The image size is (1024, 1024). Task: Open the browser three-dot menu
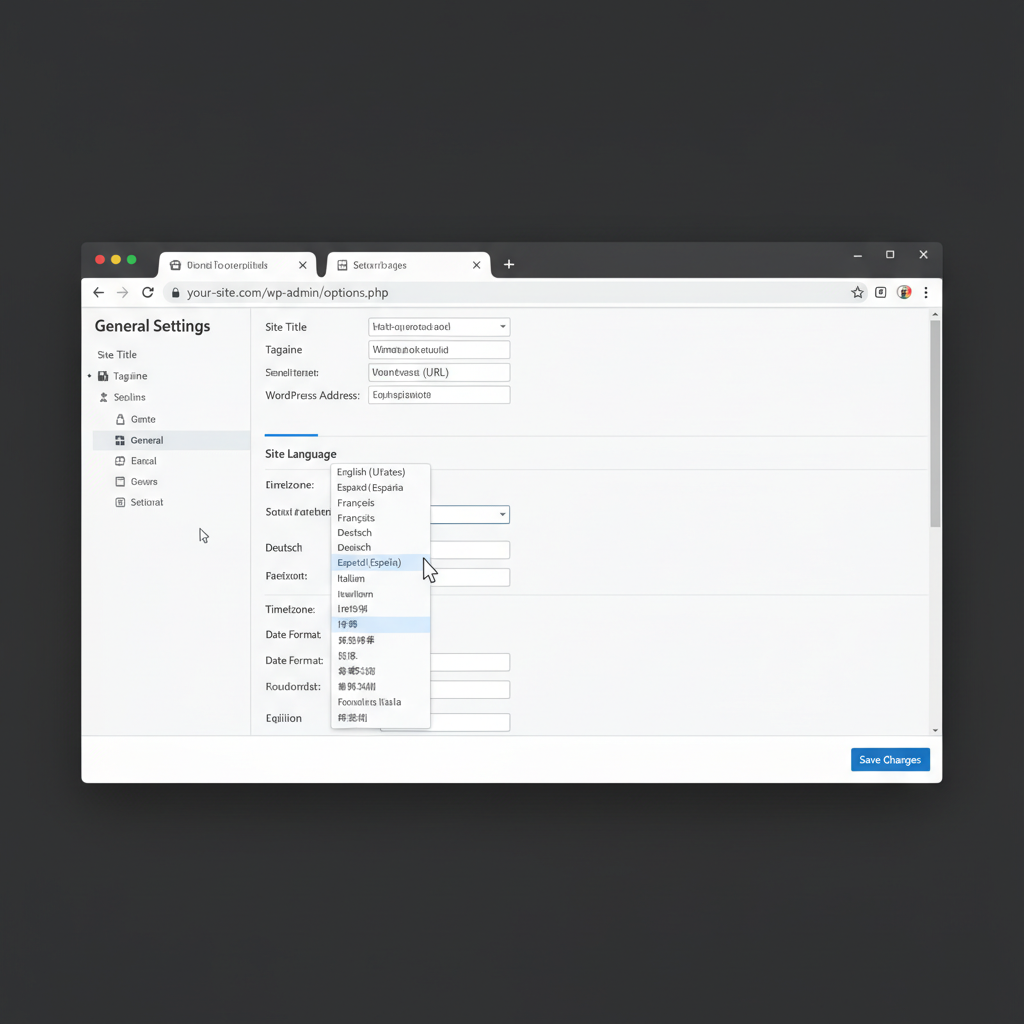[x=926, y=293]
